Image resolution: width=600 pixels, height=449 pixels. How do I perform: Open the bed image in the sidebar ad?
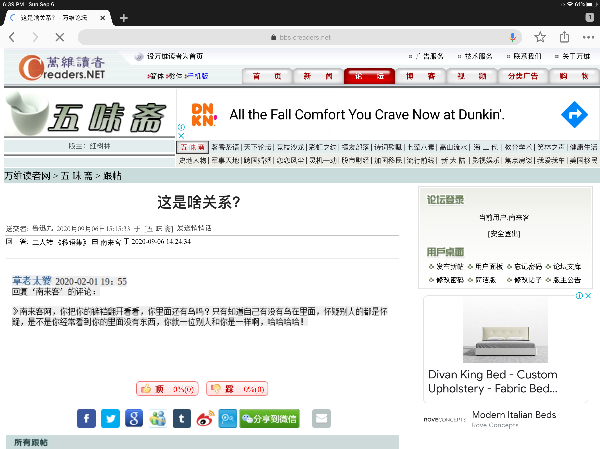pyautogui.click(x=505, y=331)
